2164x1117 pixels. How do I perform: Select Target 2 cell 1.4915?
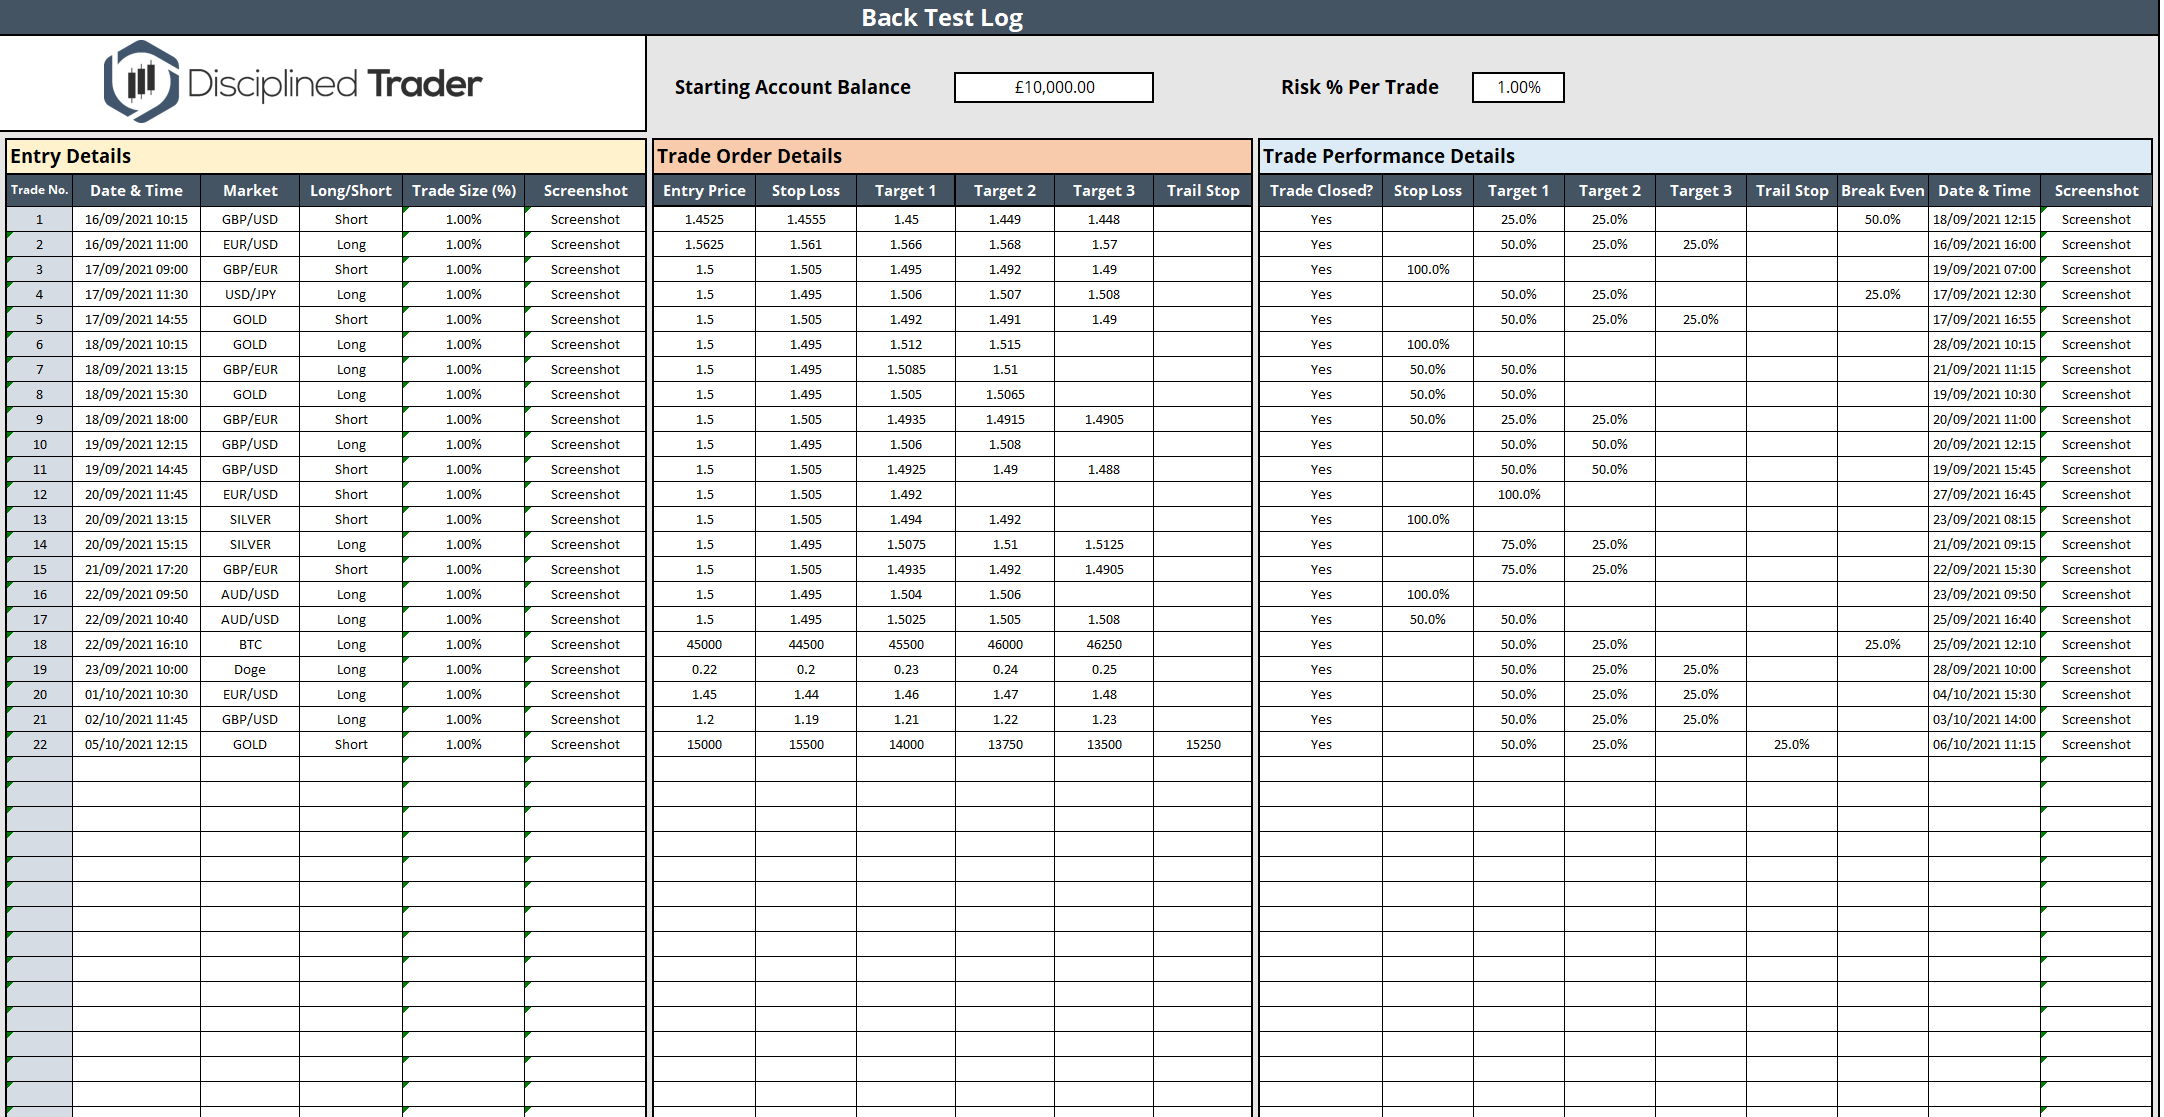pos(1005,419)
